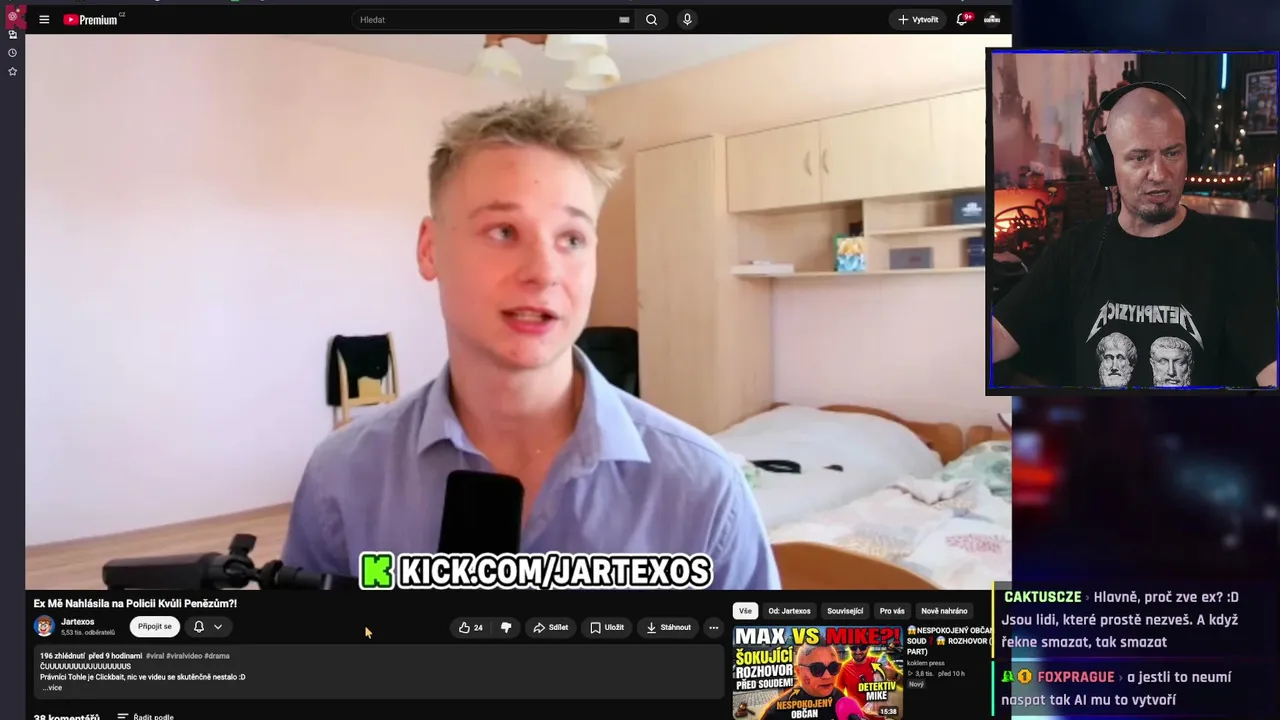Open comment sort 'Řadit podle' menu

(145, 716)
